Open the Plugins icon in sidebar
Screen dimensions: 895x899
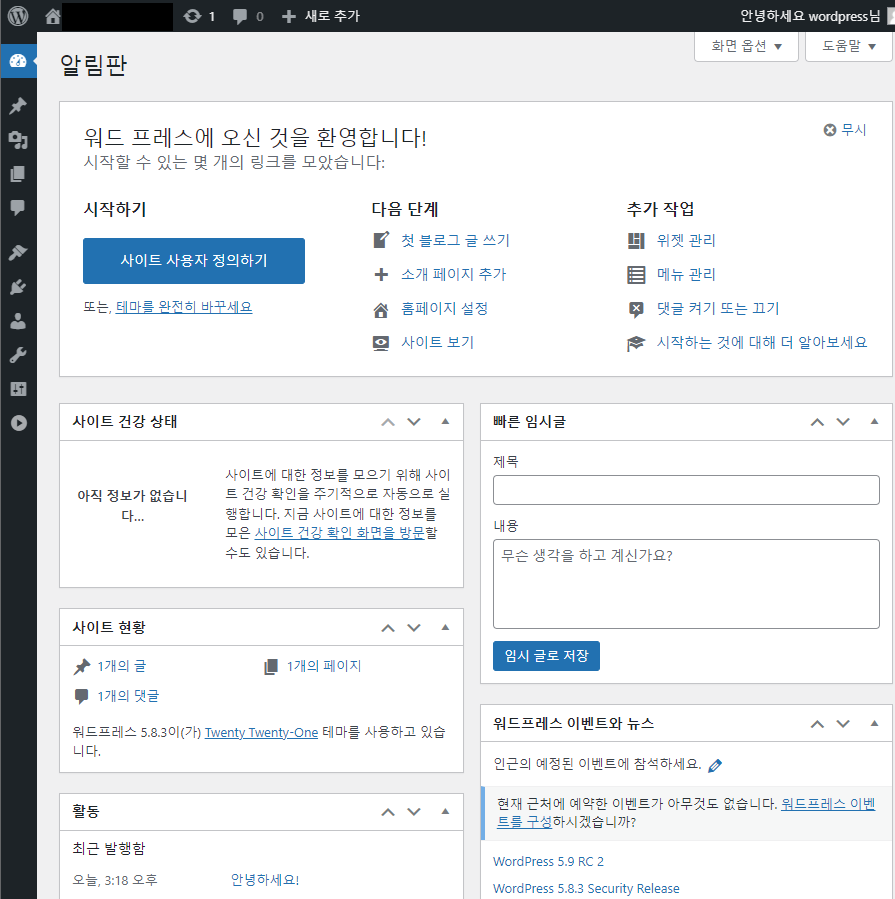(x=18, y=287)
